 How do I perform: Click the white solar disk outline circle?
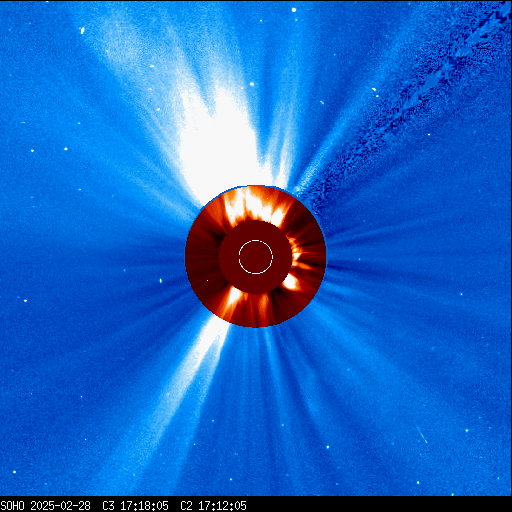point(256,257)
